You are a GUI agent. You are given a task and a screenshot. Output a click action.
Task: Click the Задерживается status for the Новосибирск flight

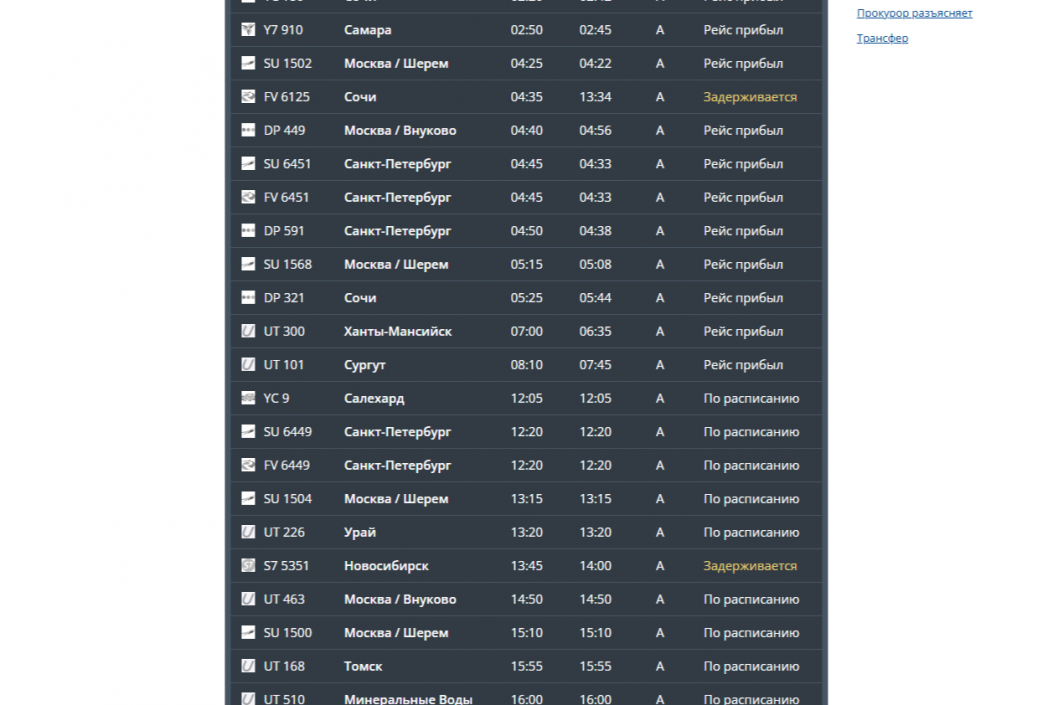pos(749,566)
